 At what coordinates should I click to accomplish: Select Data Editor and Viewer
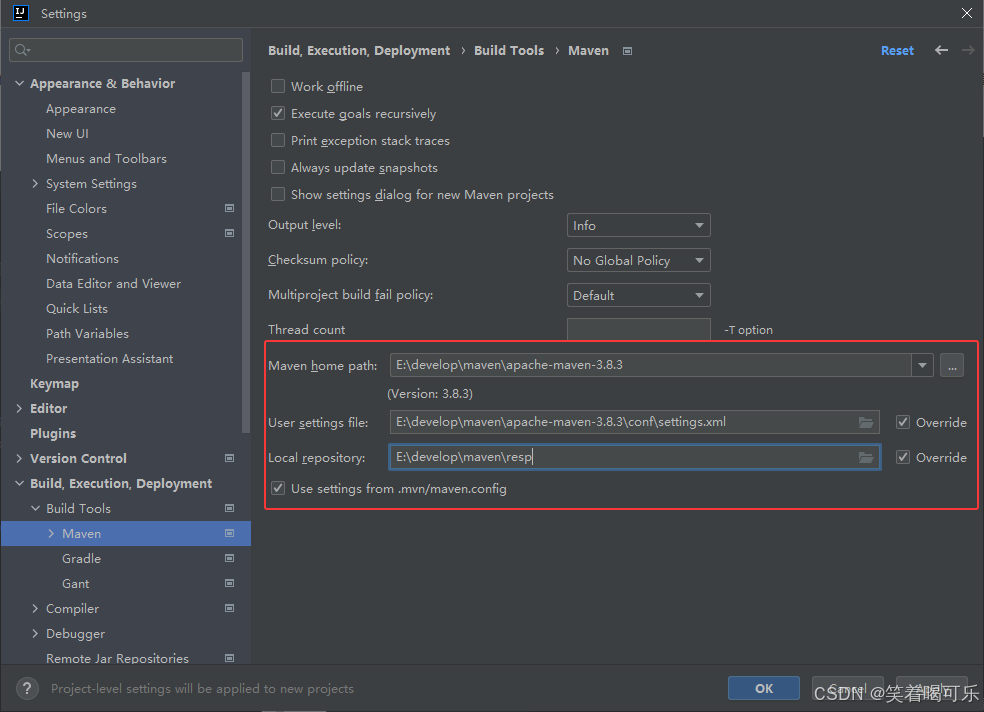click(x=114, y=284)
